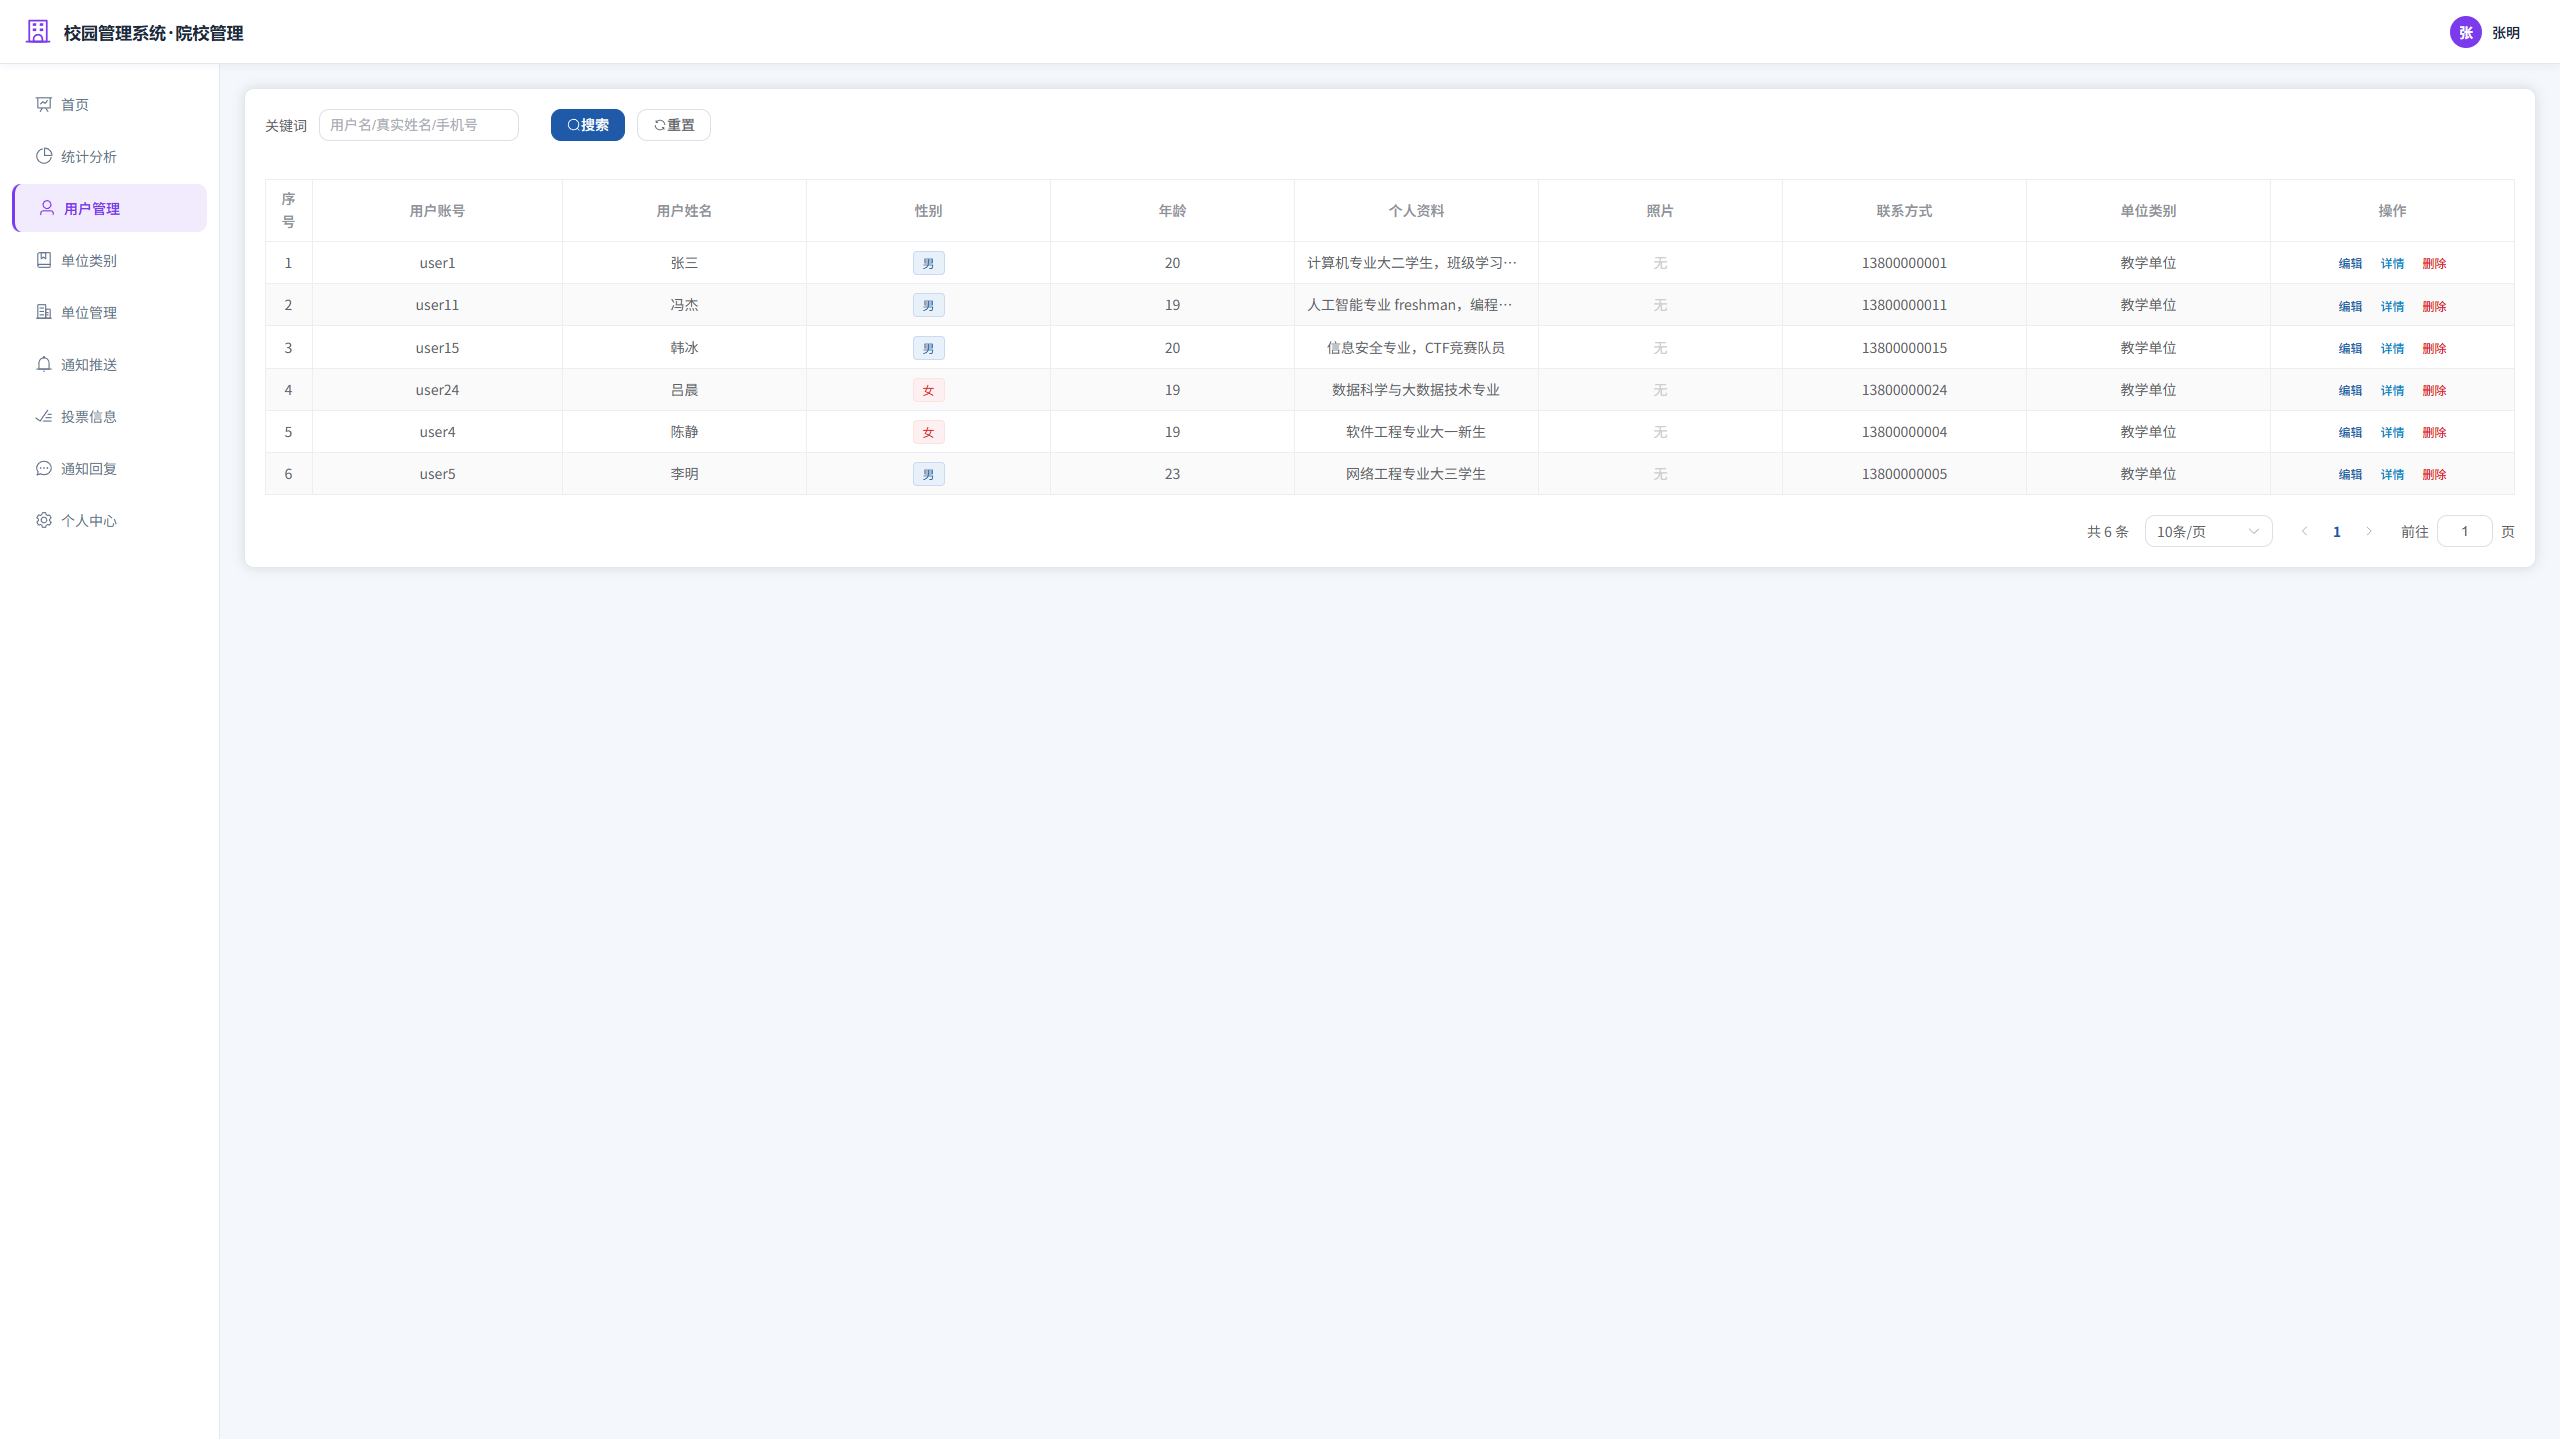This screenshot has width=2560, height=1439.
Task: Click the campus building logo icon
Action: click(38, 32)
